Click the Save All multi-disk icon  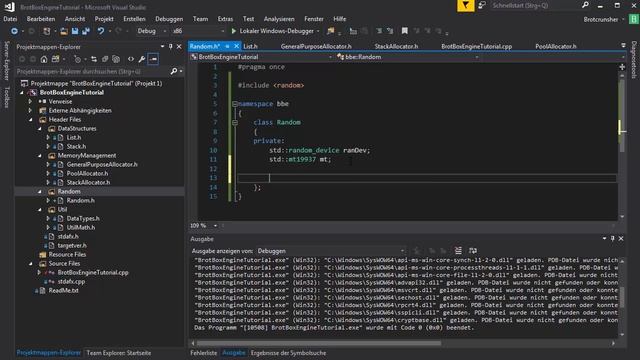click(x=86, y=31)
